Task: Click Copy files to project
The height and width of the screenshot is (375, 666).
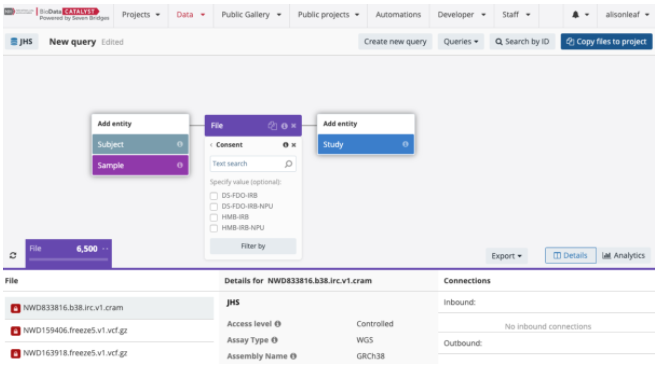Action: [607, 42]
